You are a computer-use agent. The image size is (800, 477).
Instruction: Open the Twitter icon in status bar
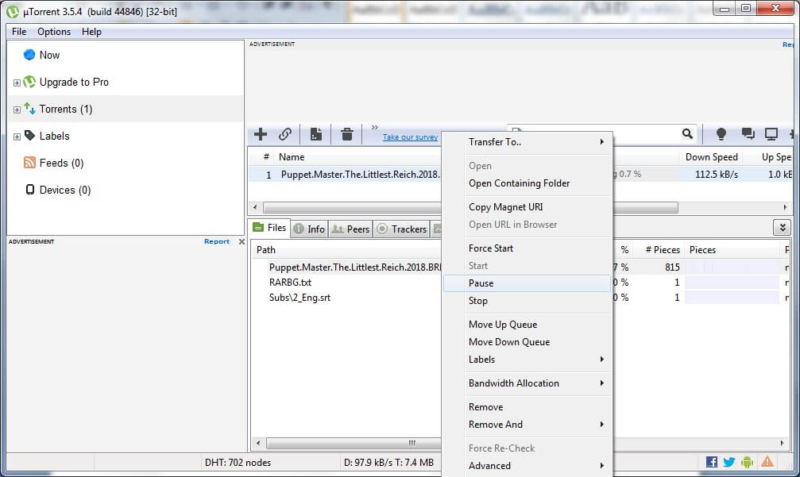coord(729,462)
